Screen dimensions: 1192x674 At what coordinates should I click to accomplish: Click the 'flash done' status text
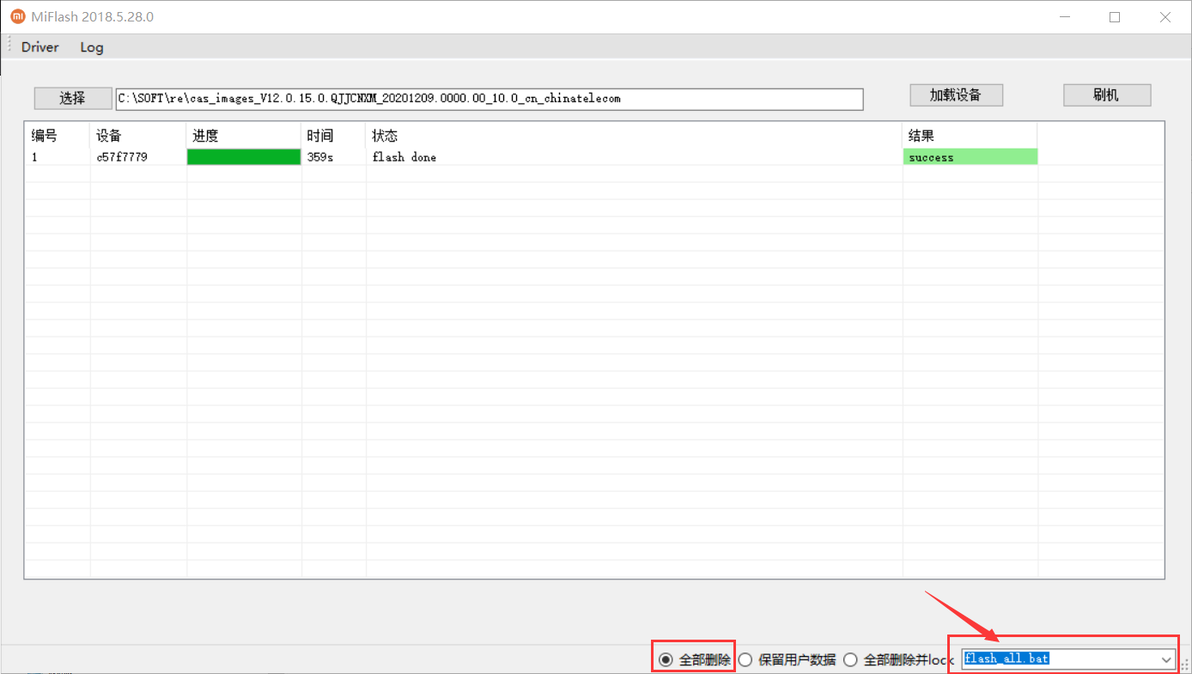tap(404, 157)
